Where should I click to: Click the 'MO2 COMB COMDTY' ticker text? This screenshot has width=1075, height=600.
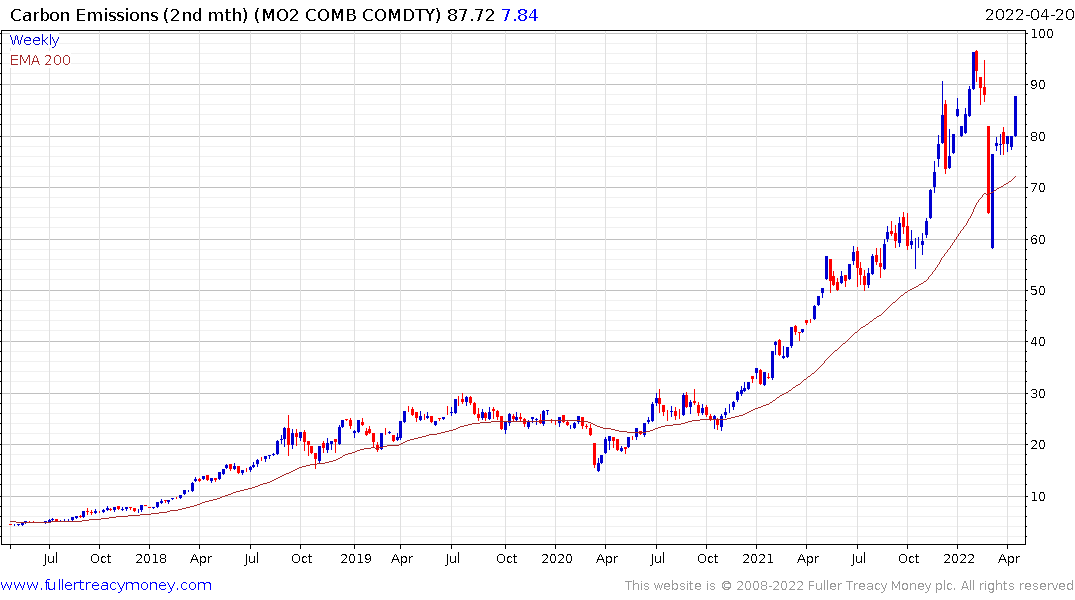(348, 14)
